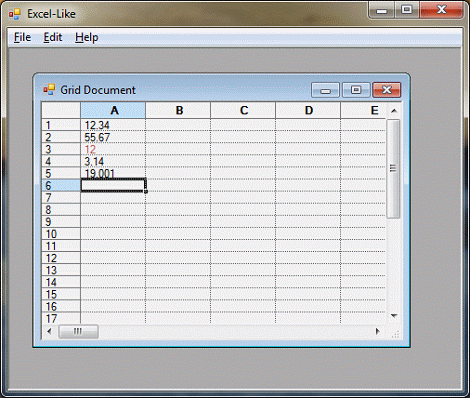Image resolution: width=470 pixels, height=398 pixels.
Task: Open the File menu
Action: click(x=22, y=37)
